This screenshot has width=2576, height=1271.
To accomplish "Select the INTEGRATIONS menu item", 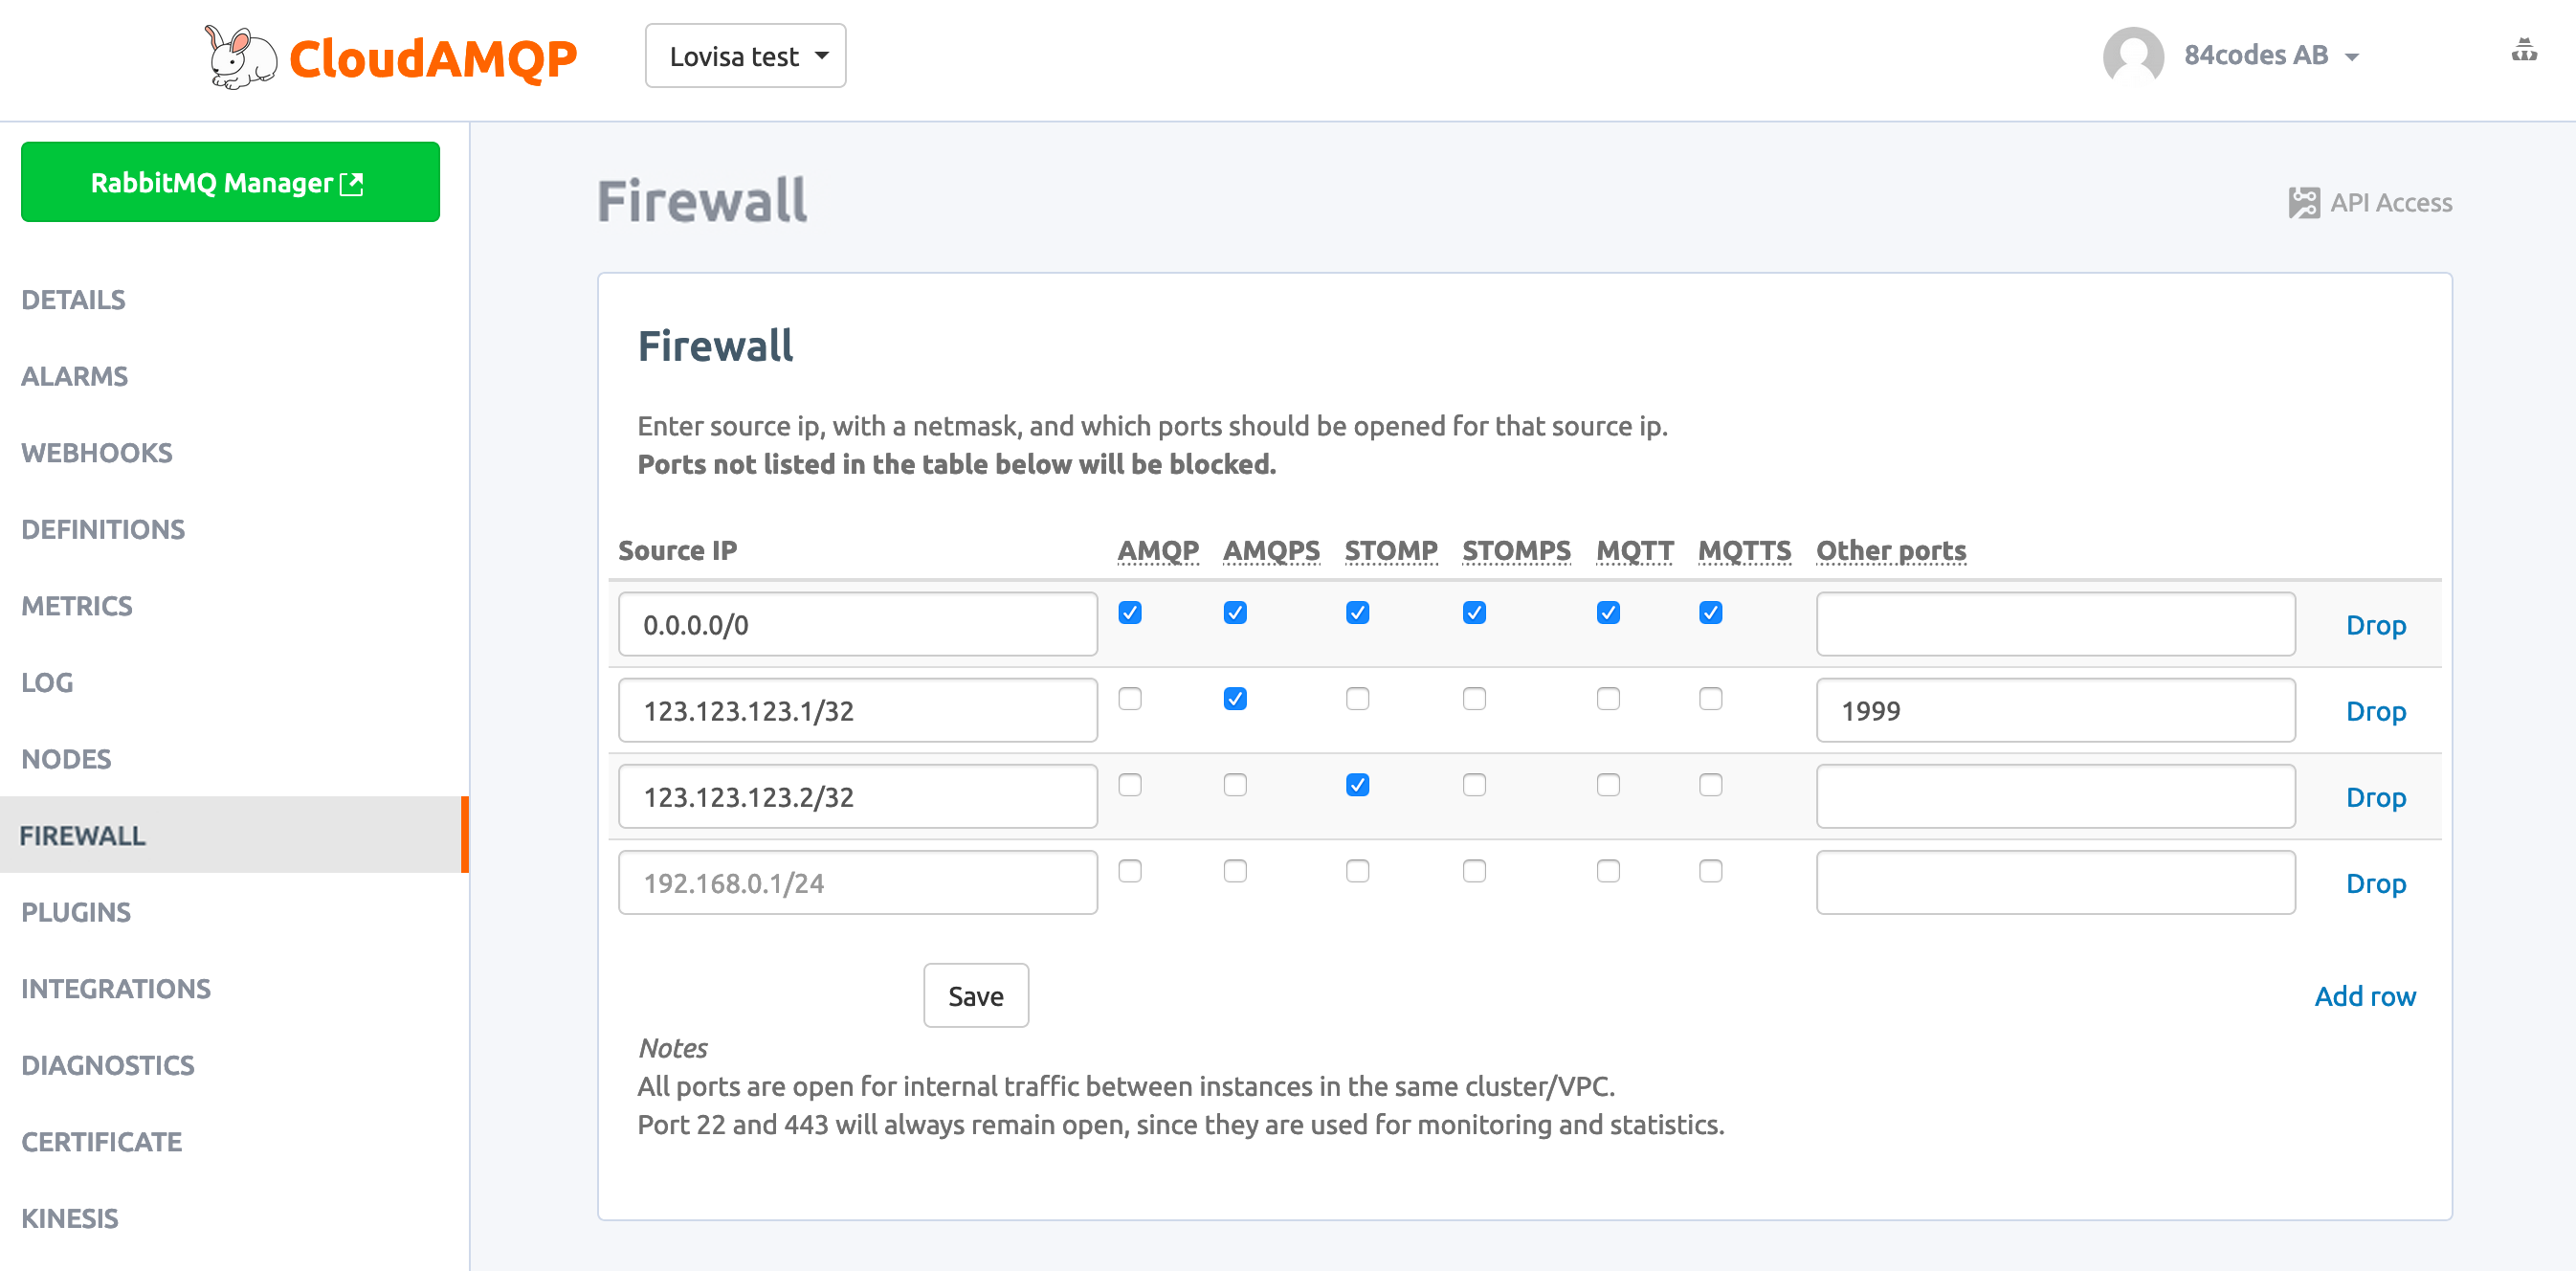I will (x=117, y=989).
